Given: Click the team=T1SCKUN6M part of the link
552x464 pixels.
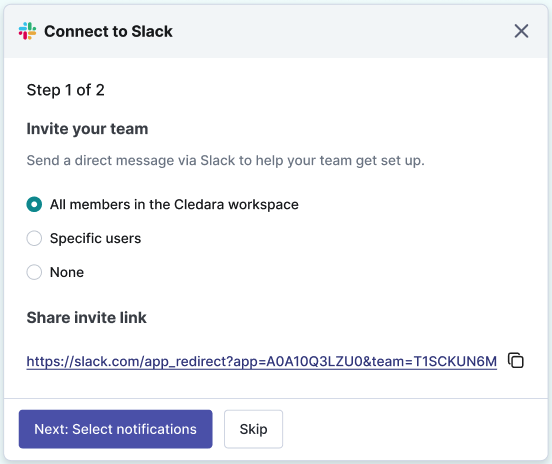Looking at the screenshot, I should [x=434, y=362].
